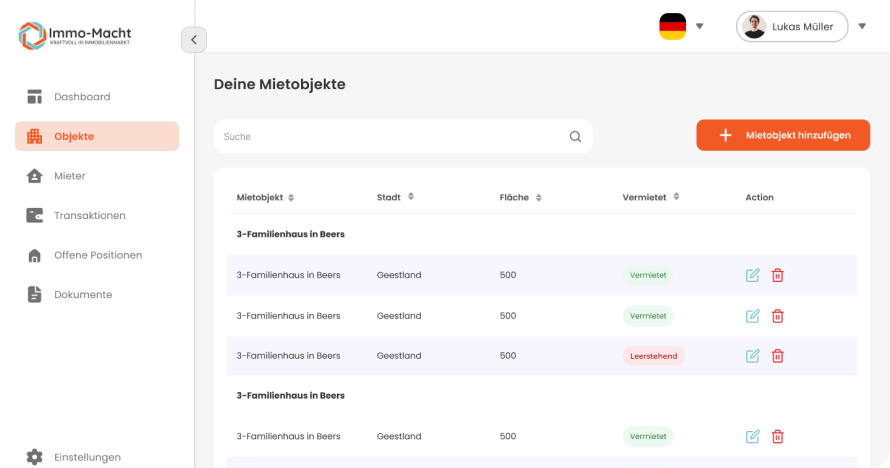Click the magnifier search icon
The width and height of the screenshot is (890, 468).
pos(575,137)
